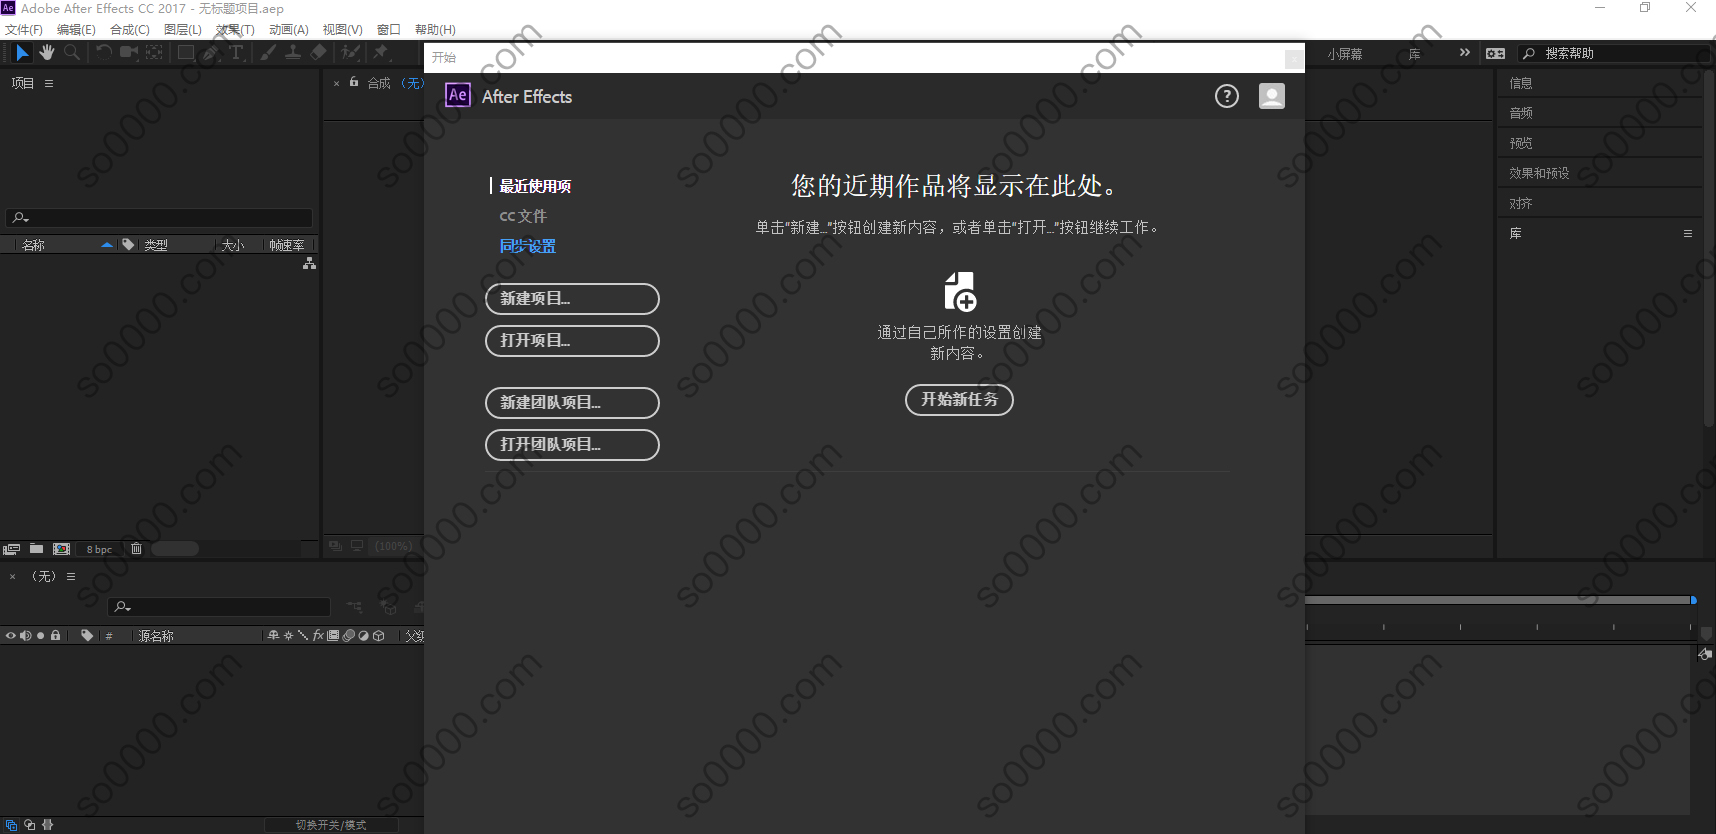Select the Rectangle shape tool
The height and width of the screenshot is (834, 1716).
tap(186, 53)
